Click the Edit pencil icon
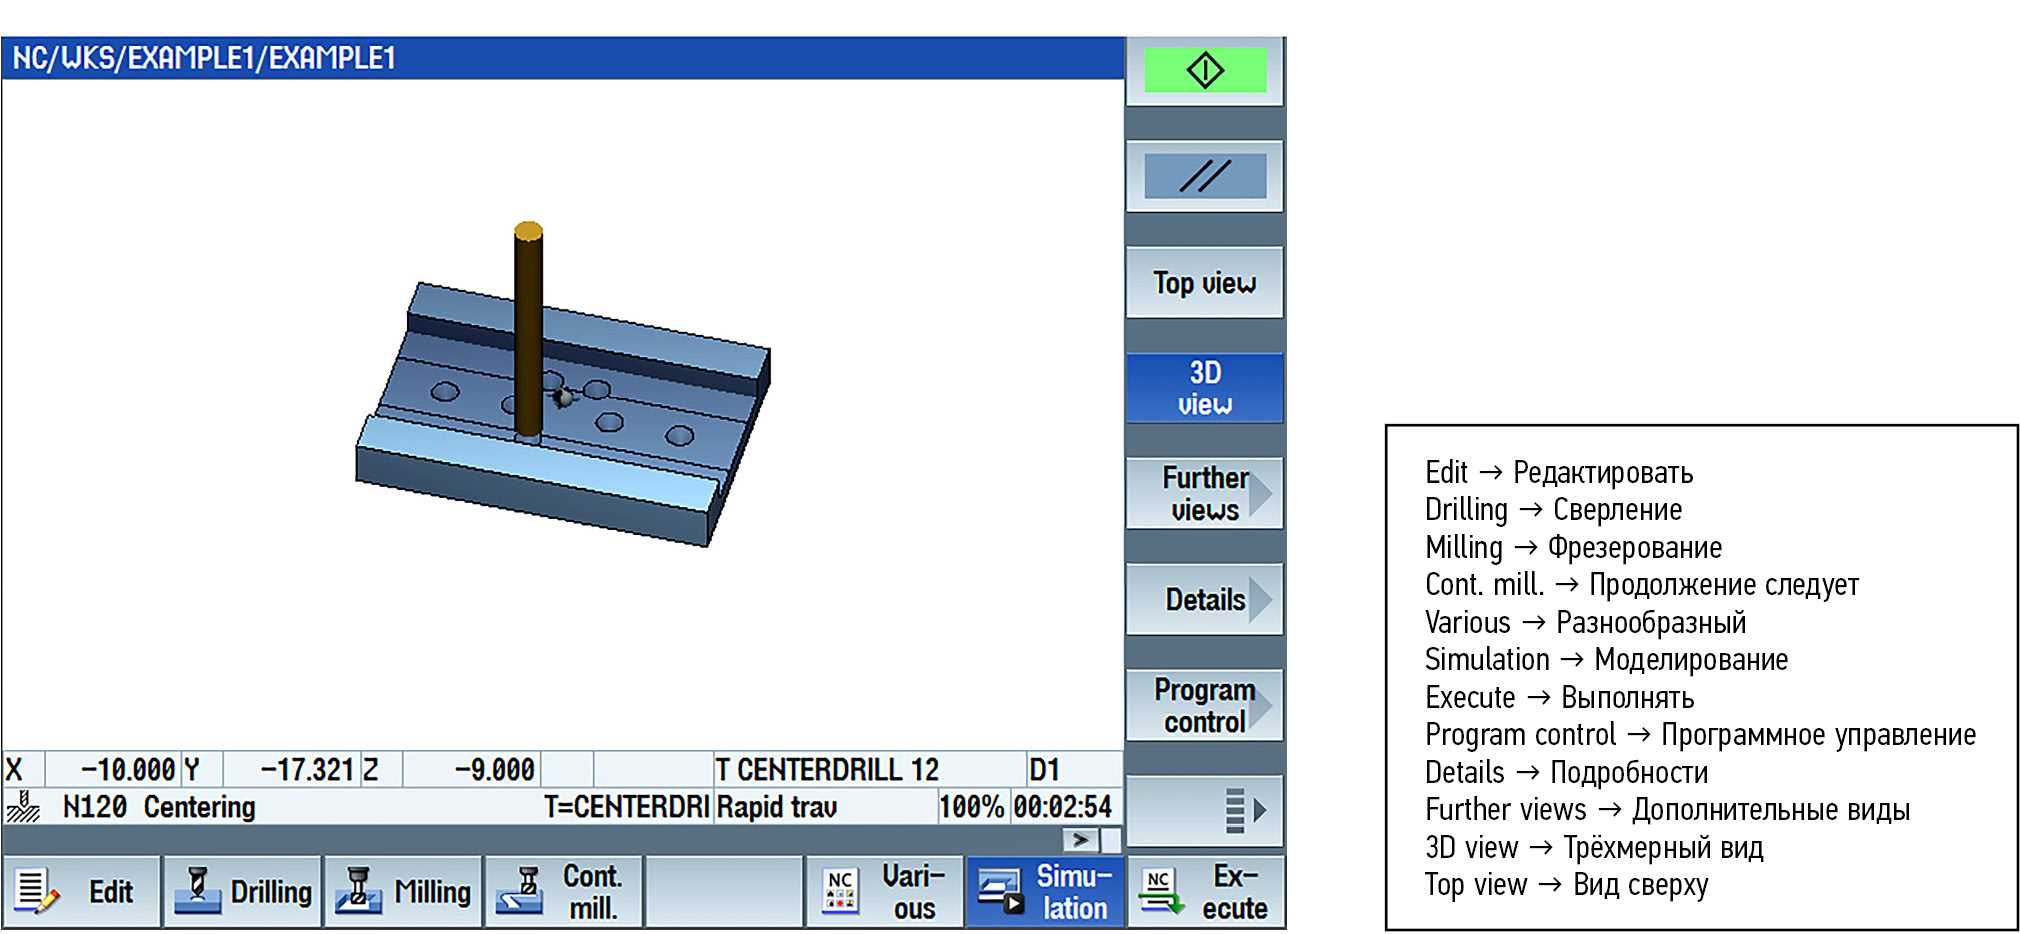The height and width of the screenshot is (934, 2020). pyautogui.click(x=36, y=891)
